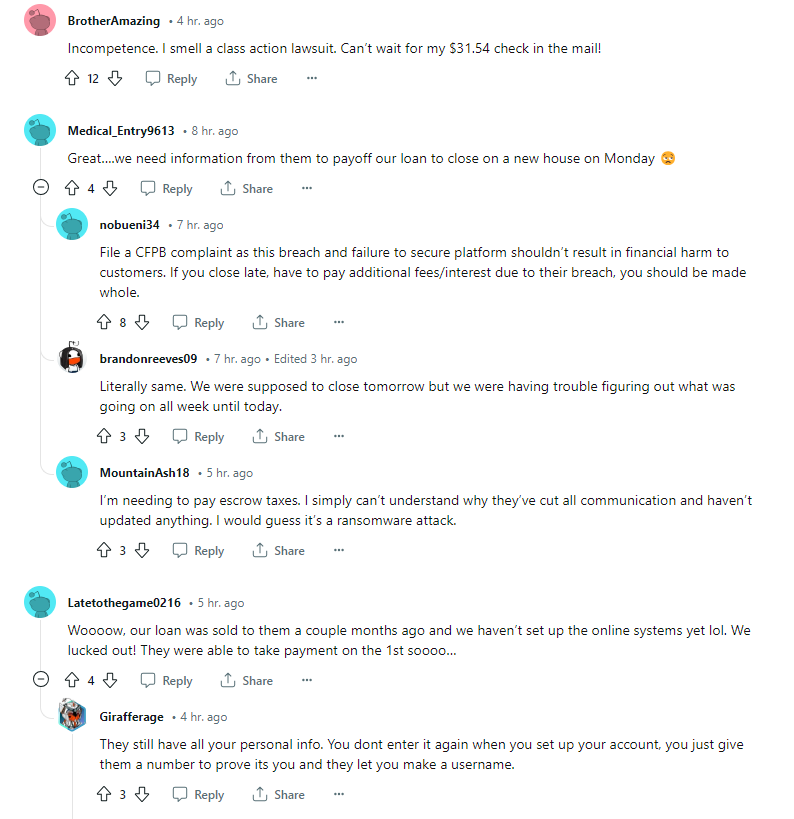Click Girafferage's avatar thumbnail
The height and width of the screenshot is (819, 794).
pos(72,716)
